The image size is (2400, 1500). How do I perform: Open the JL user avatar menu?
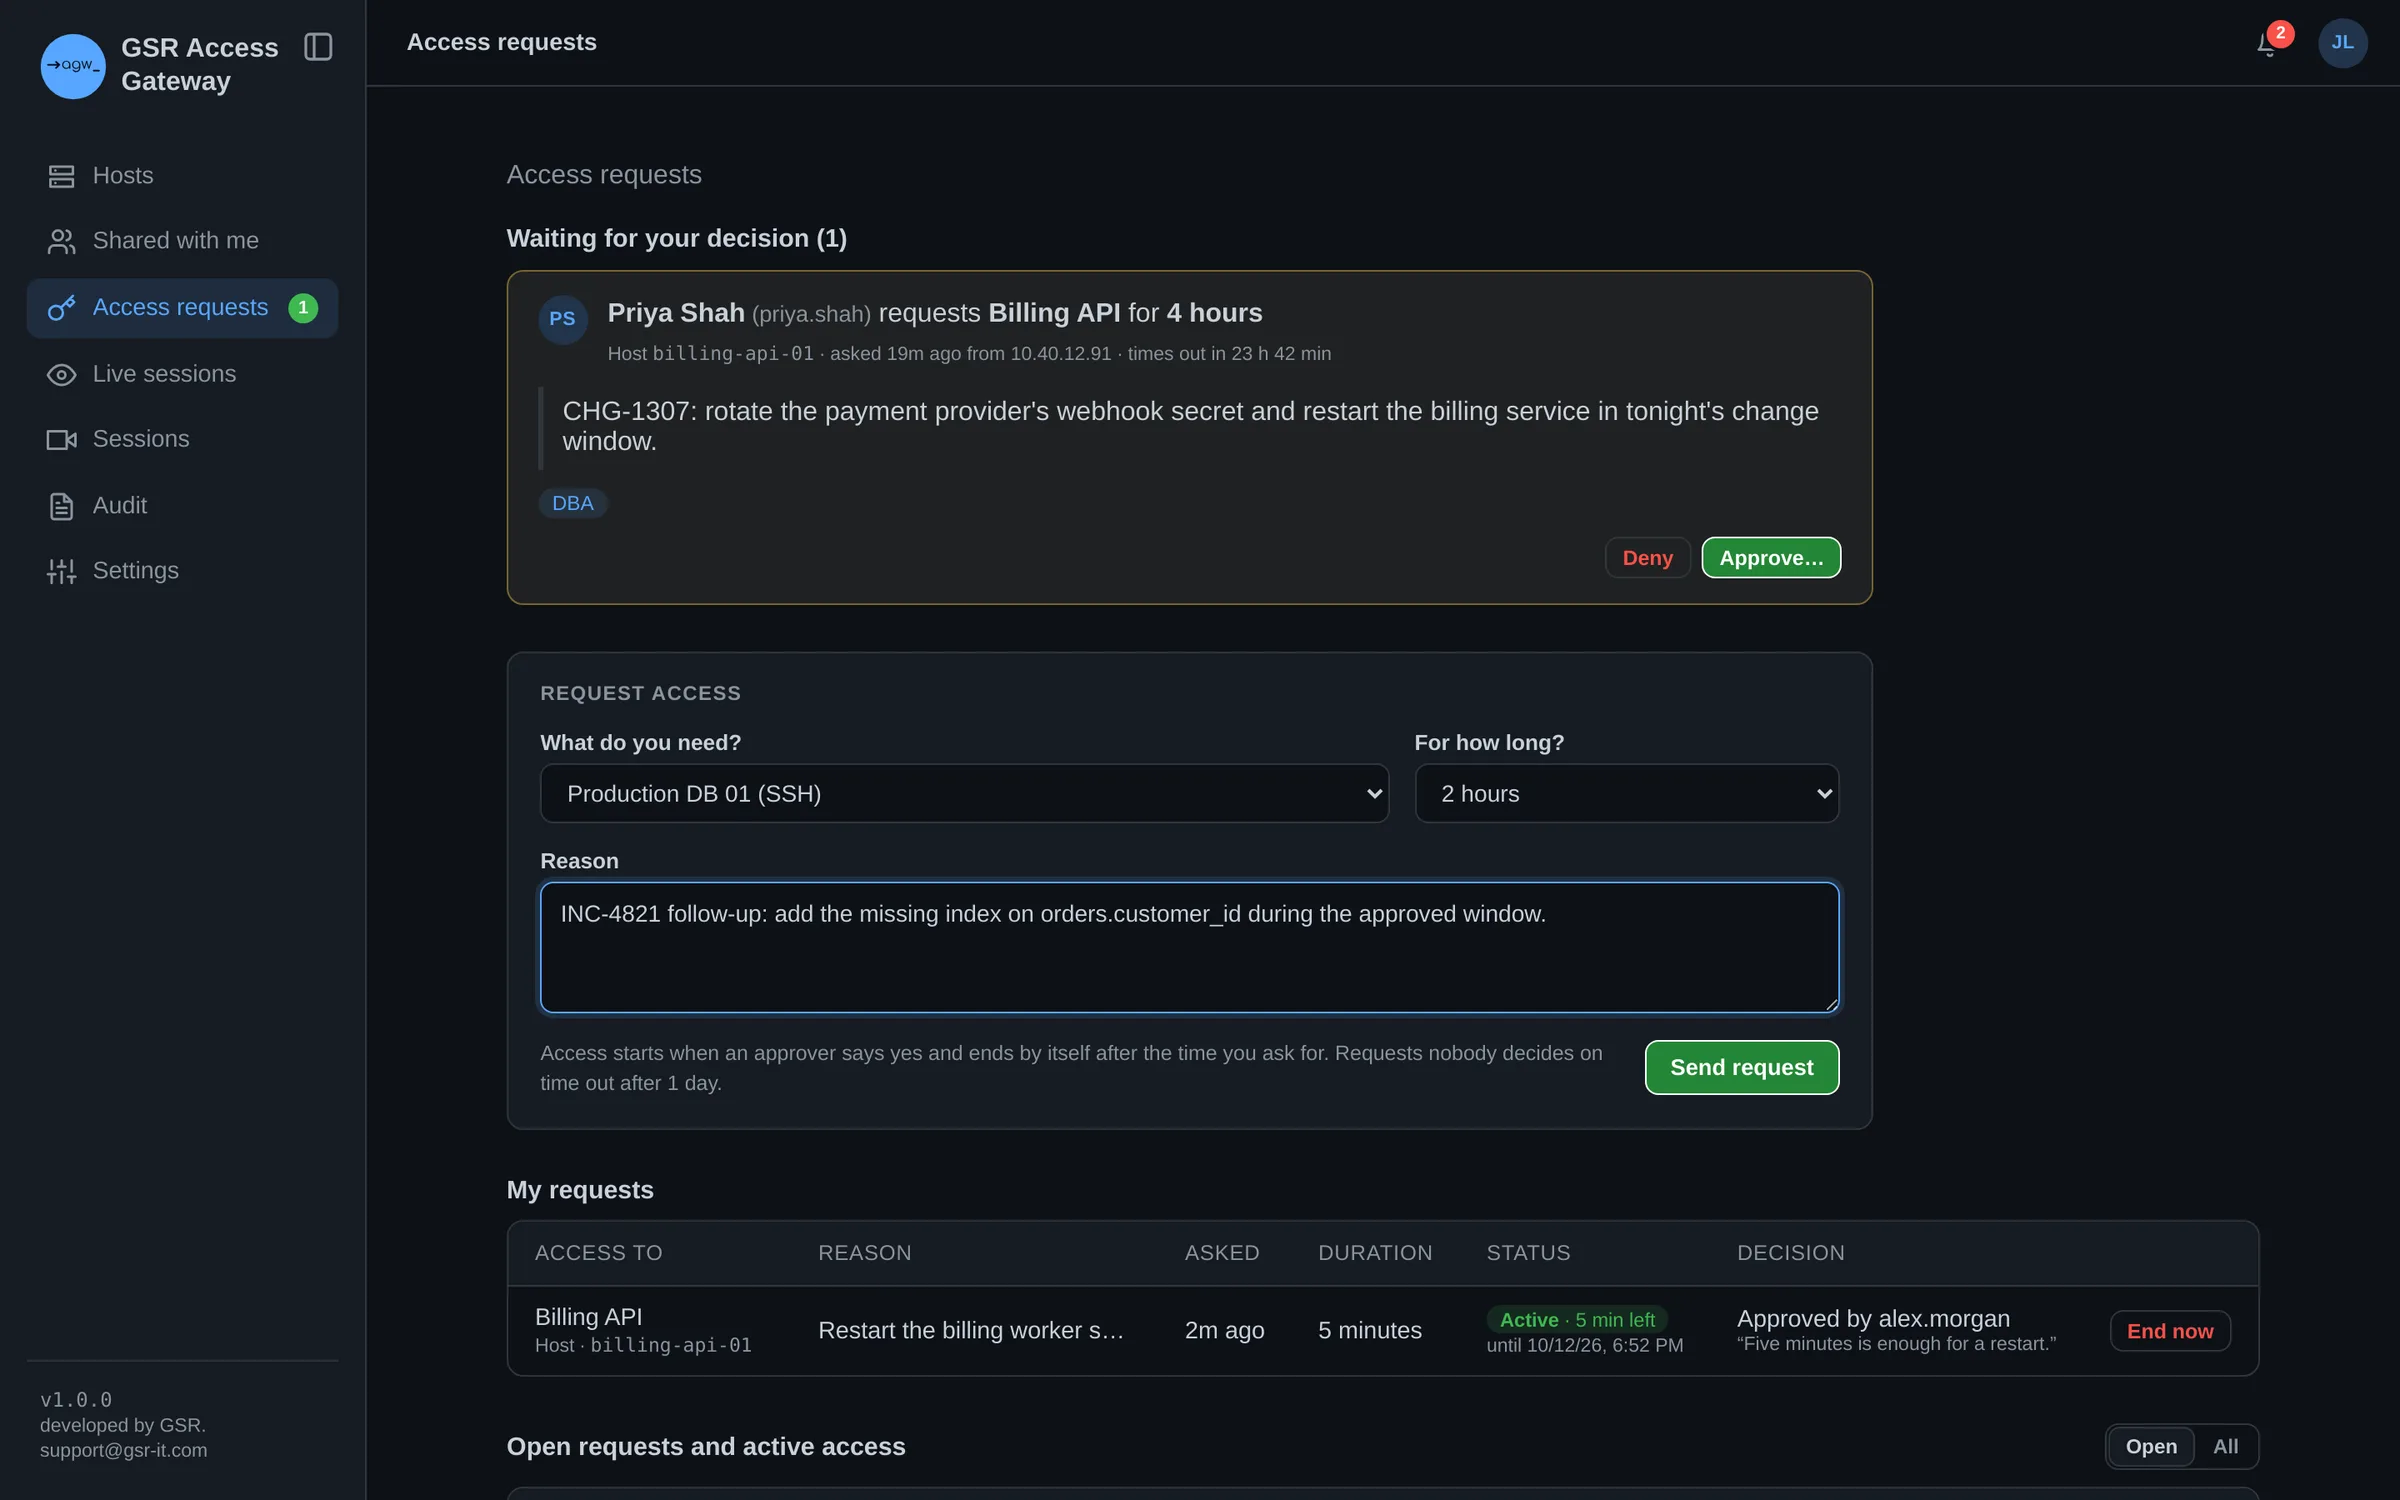[2342, 43]
